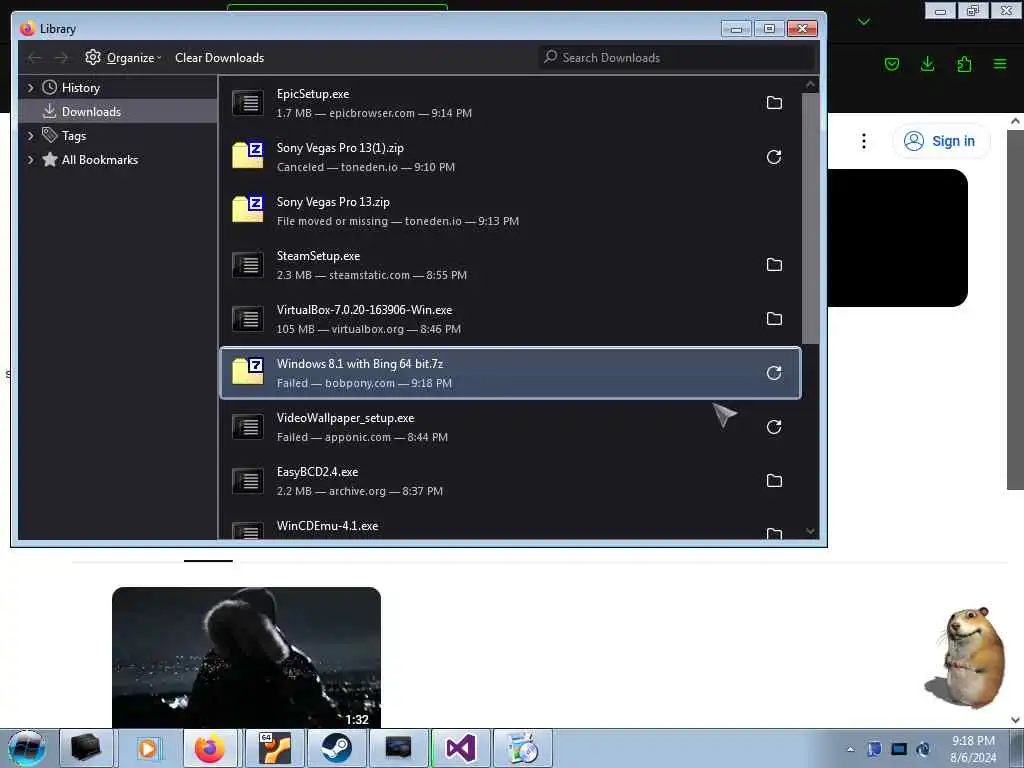
Task: Select the EpicSetup.exe file name
Action: click(x=313, y=94)
